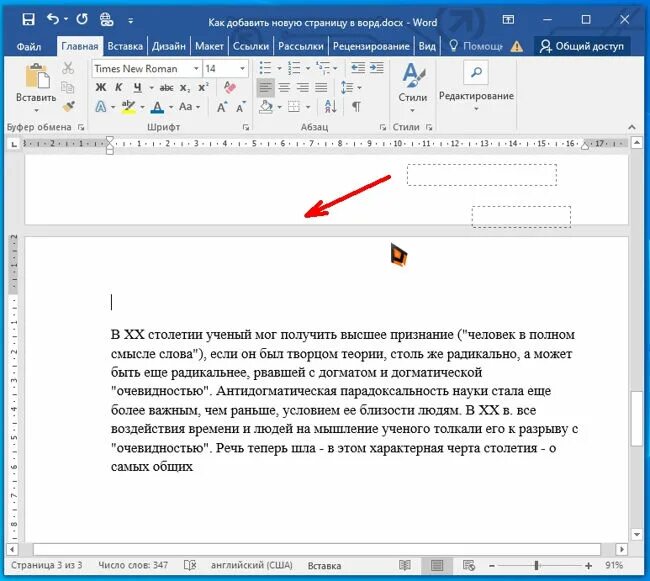This screenshot has height=581, width=650.
Task: Open underline style dropdown arrow
Action: click(x=151, y=88)
